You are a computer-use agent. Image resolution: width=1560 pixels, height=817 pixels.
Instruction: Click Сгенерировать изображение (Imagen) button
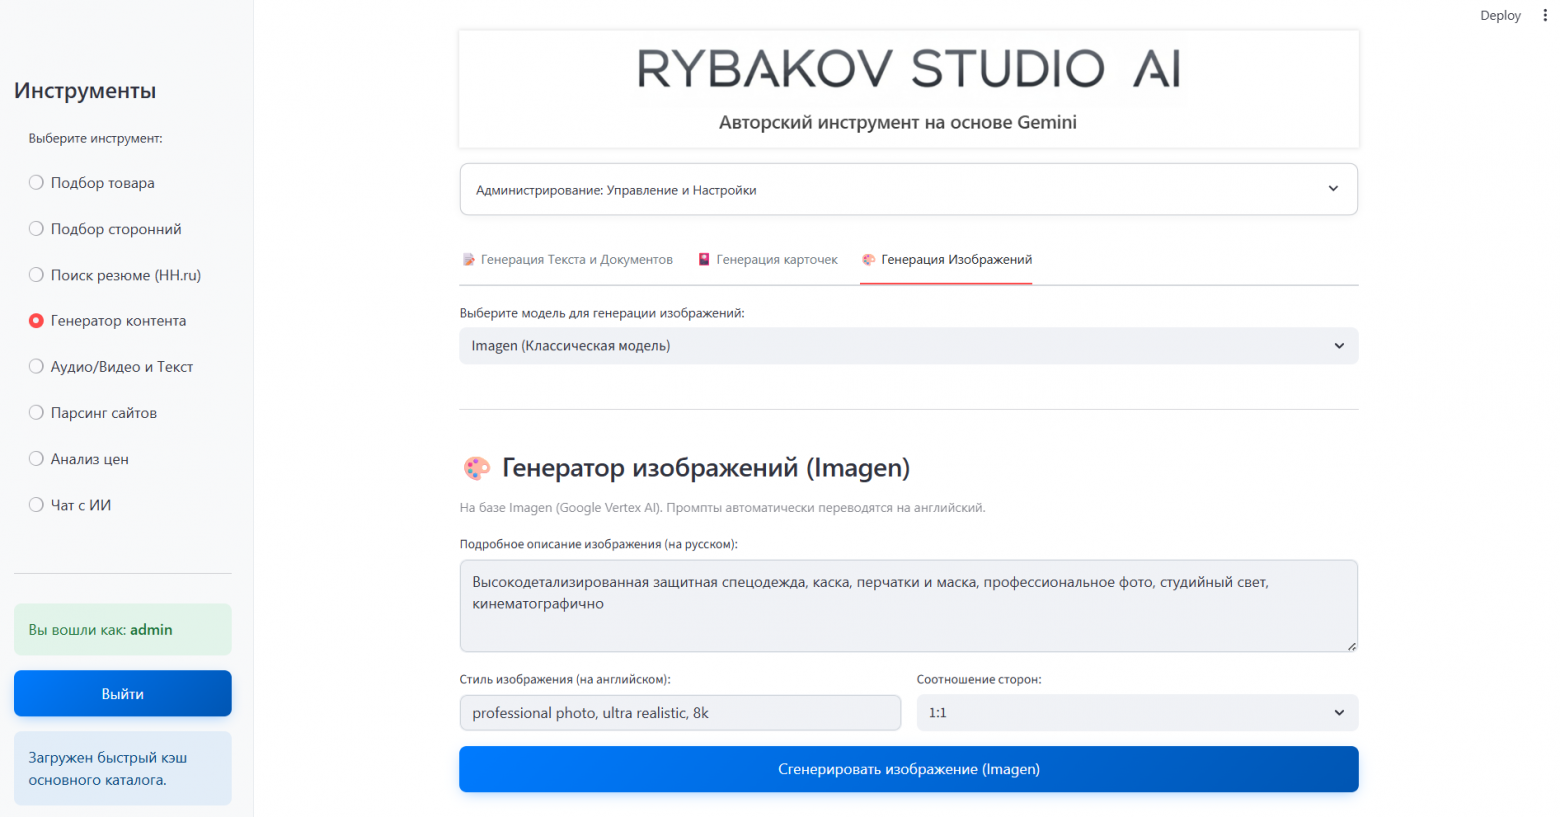pos(908,769)
